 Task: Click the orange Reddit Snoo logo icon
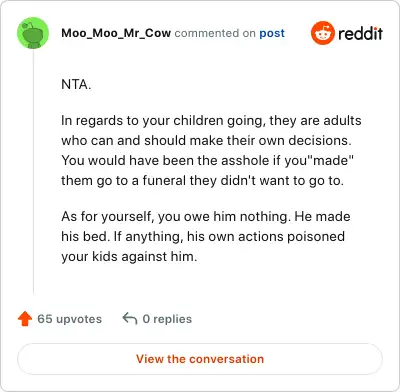pyautogui.click(x=322, y=33)
